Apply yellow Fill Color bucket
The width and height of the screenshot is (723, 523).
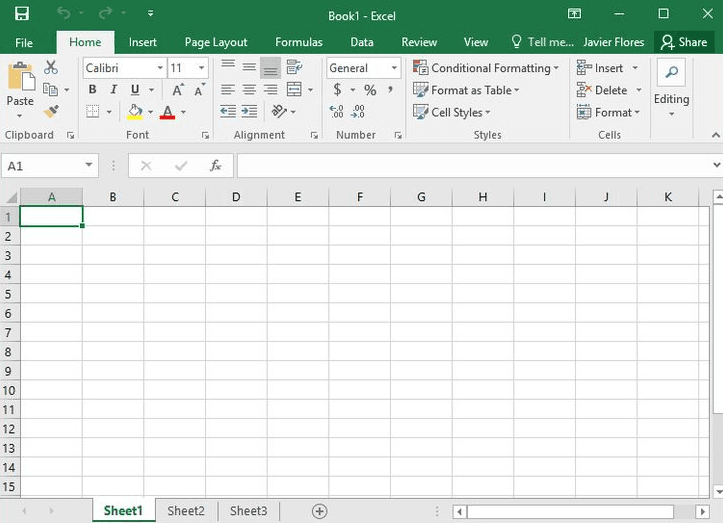(135, 112)
